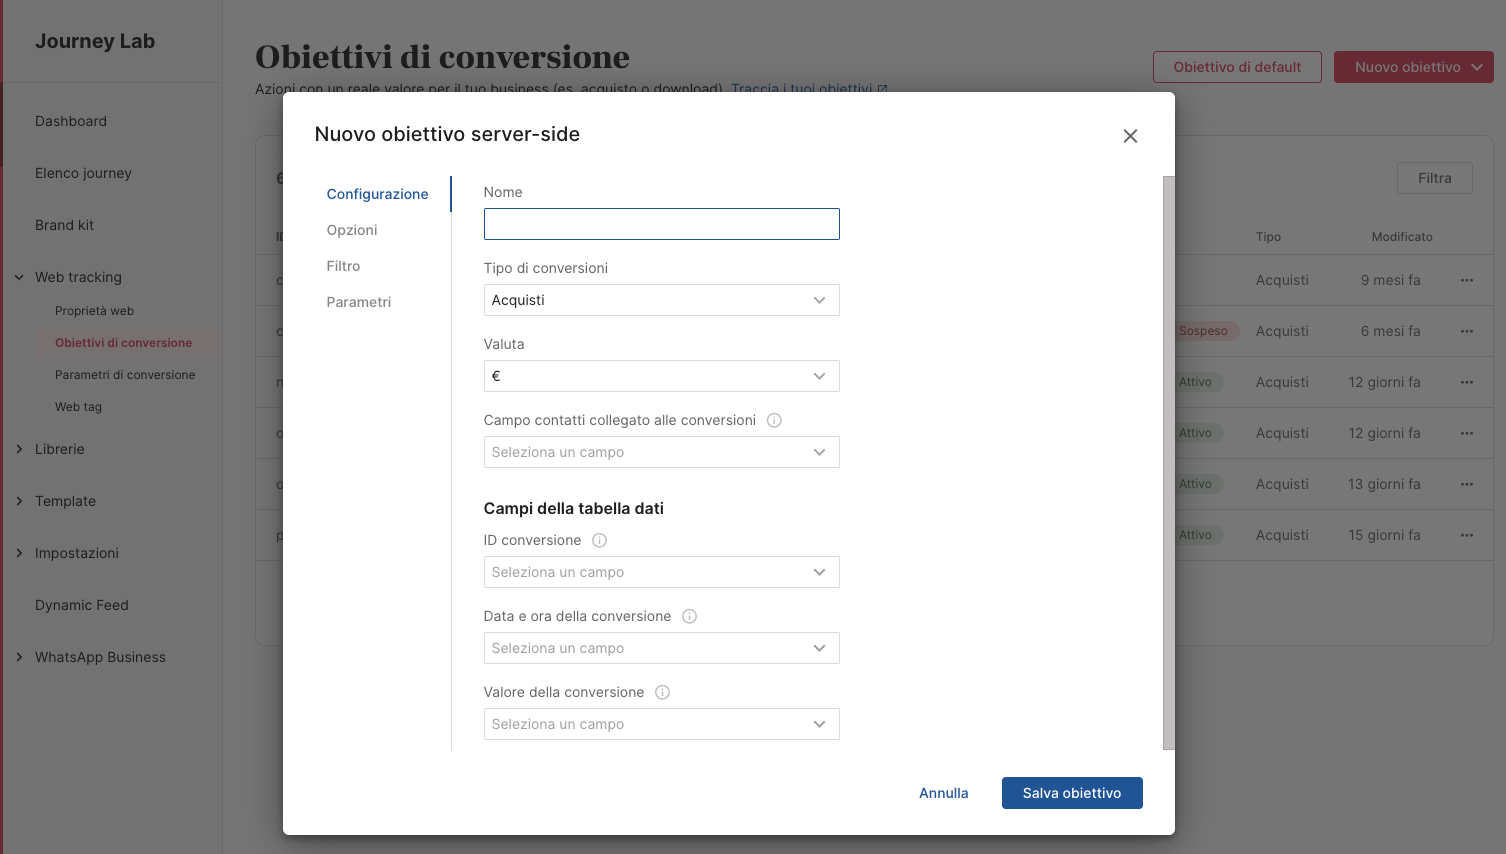
Task: Open the Valore della conversione field dropdown
Action: pos(661,724)
